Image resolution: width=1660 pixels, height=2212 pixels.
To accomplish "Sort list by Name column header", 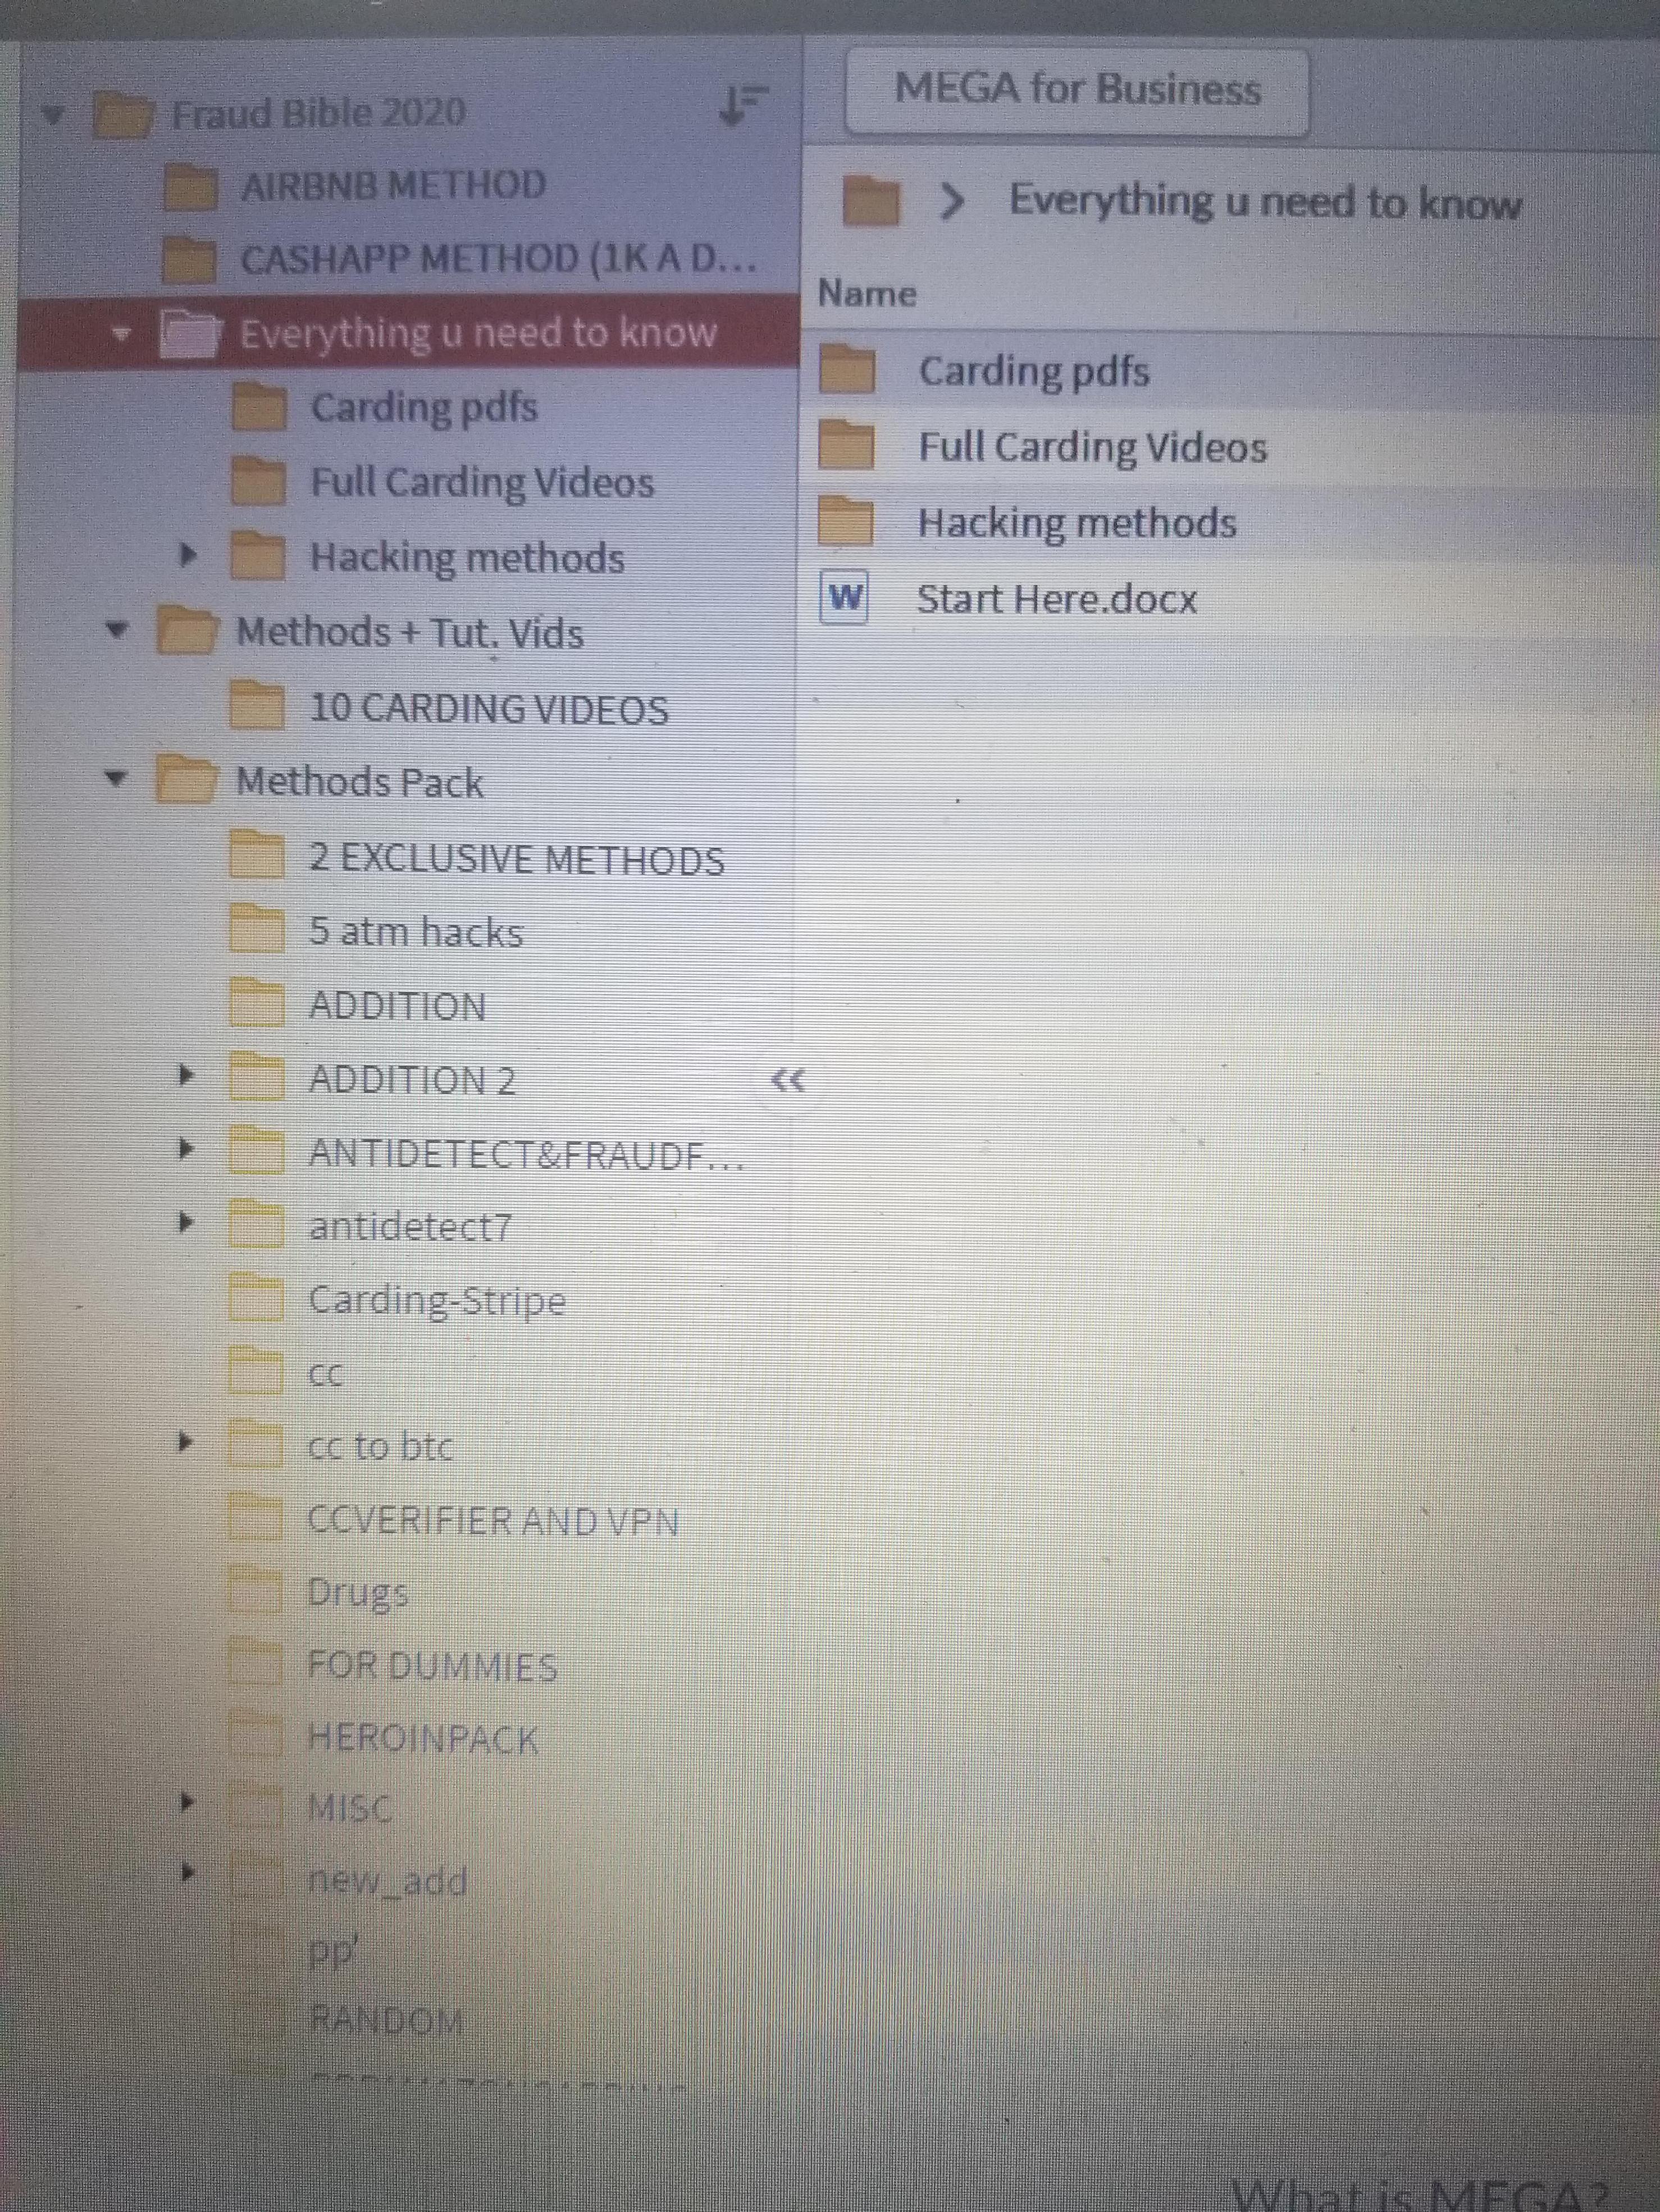I will click(867, 293).
